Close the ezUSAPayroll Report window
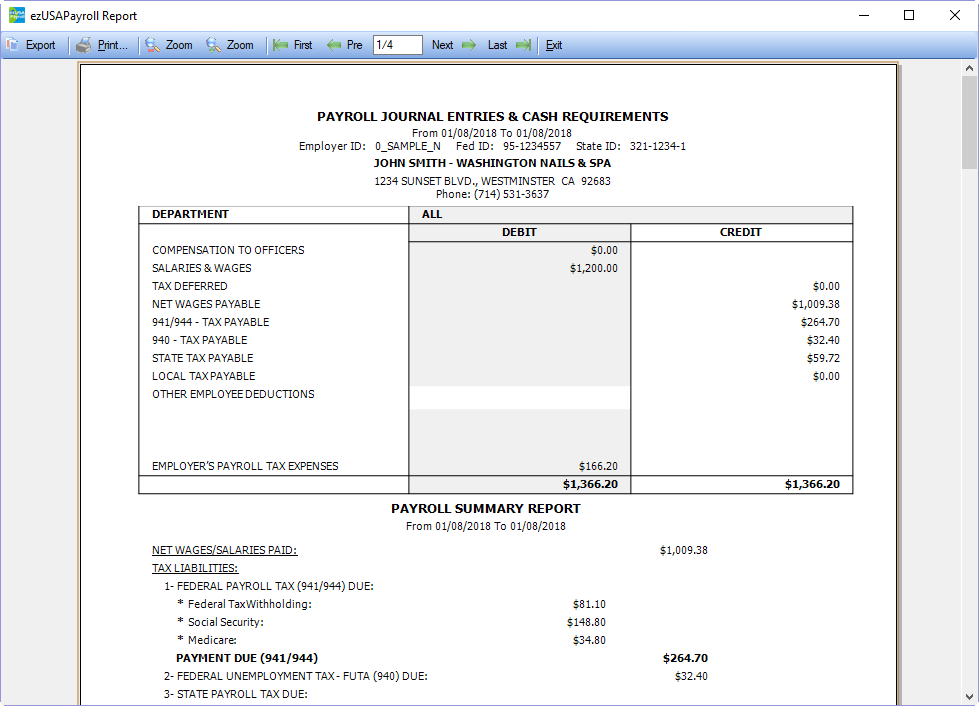The image size is (979, 706). point(955,16)
